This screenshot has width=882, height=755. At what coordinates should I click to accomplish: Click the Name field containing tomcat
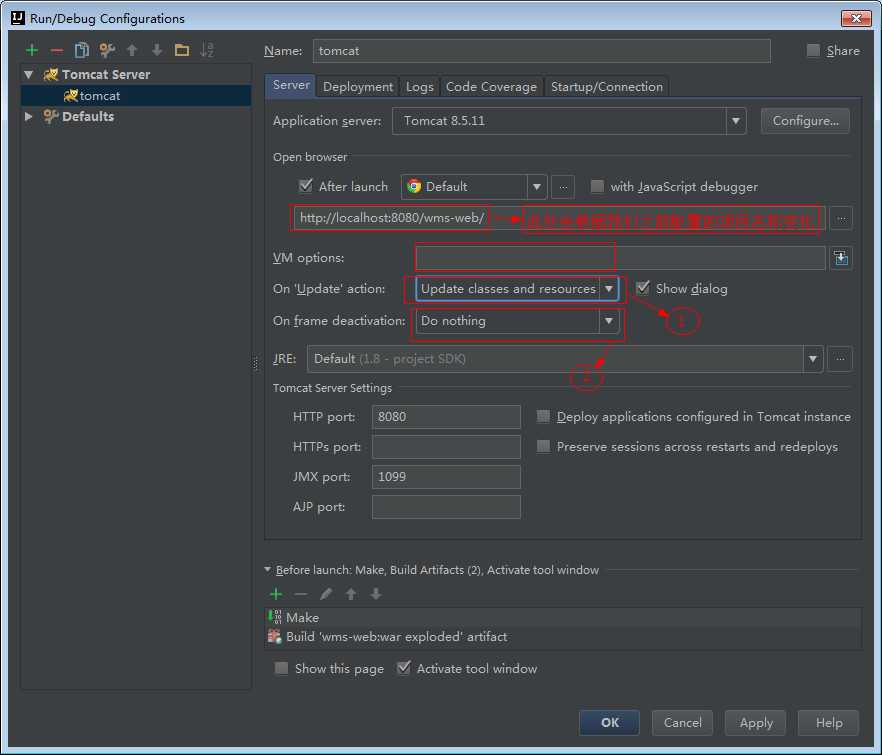pyautogui.click(x=542, y=51)
